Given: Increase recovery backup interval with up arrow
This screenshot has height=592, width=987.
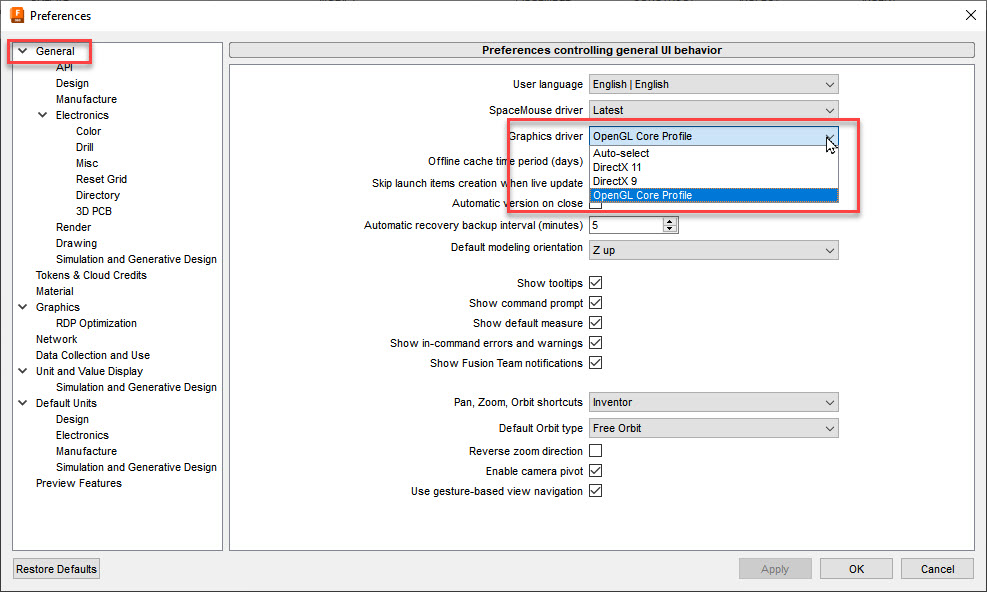Looking at the screenshot, I should (x=670, y=221).
